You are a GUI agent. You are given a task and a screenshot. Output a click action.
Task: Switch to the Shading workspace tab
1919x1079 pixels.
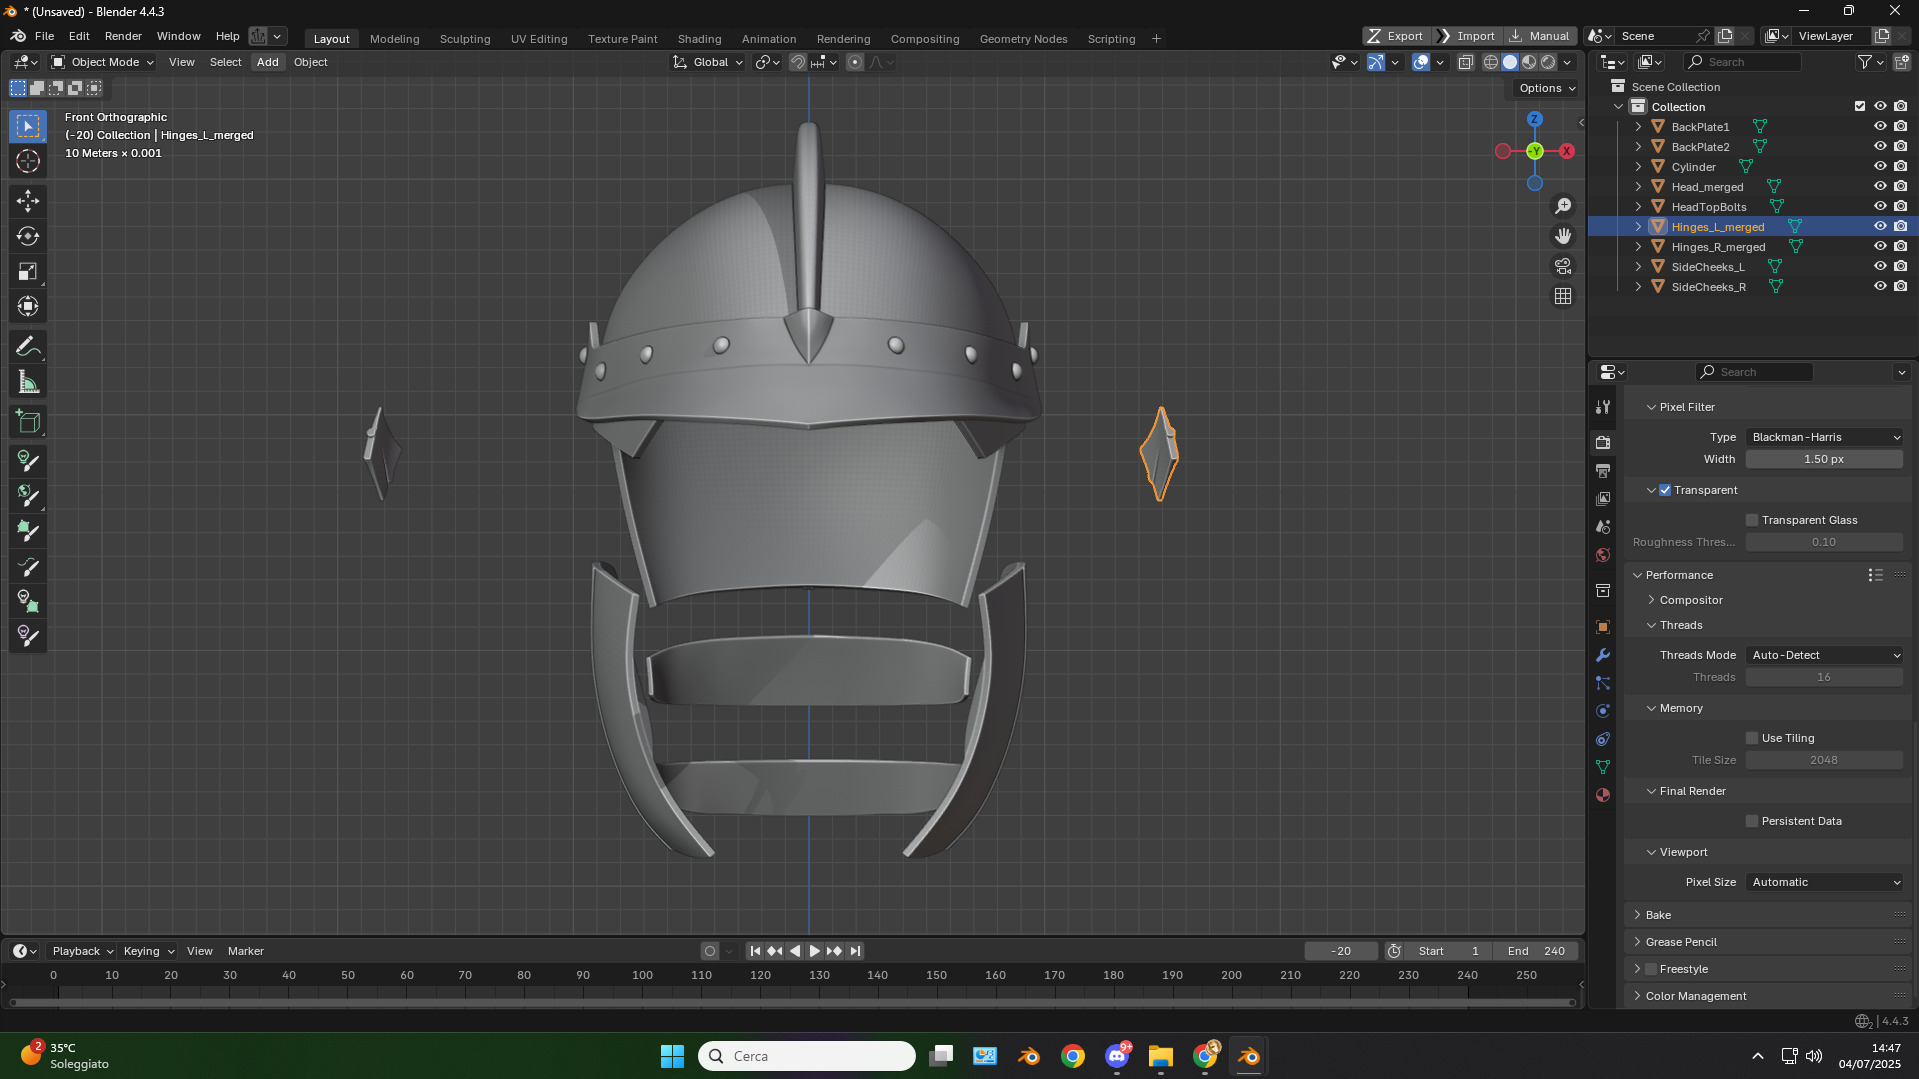pos(699,39)
